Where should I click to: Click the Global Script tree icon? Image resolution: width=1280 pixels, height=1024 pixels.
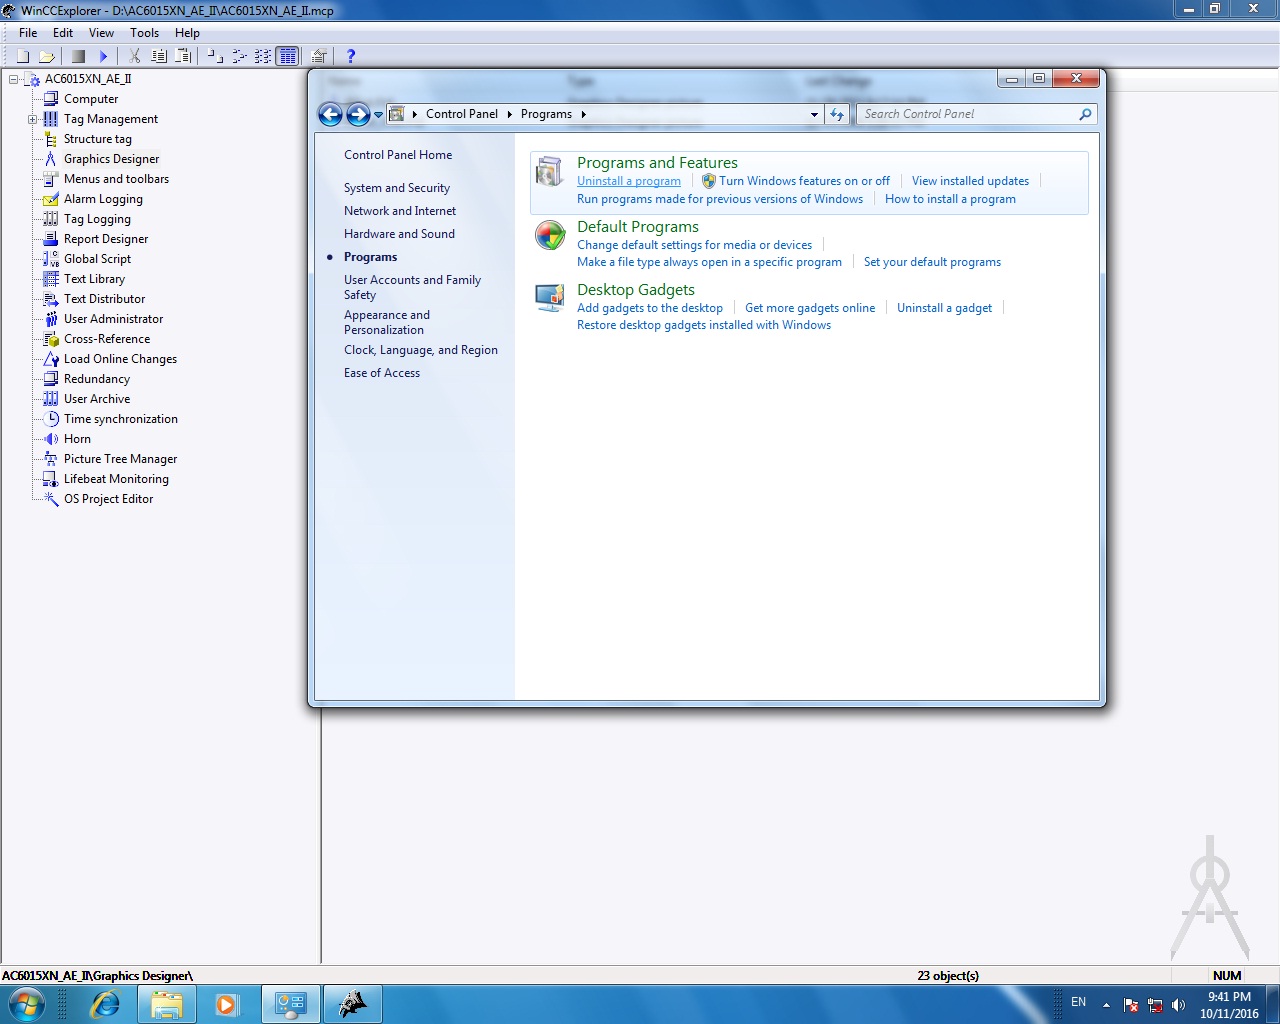point(51,259)
